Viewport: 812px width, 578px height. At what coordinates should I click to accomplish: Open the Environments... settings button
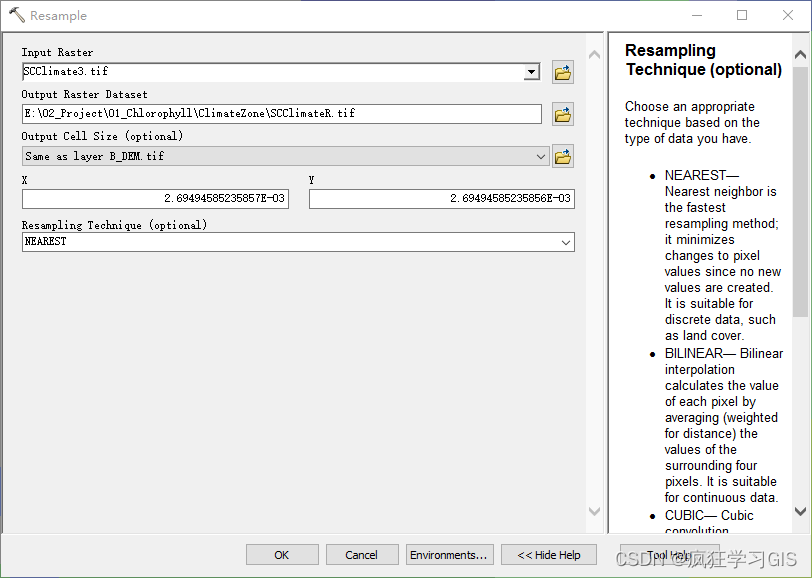[x=450, y=555]
